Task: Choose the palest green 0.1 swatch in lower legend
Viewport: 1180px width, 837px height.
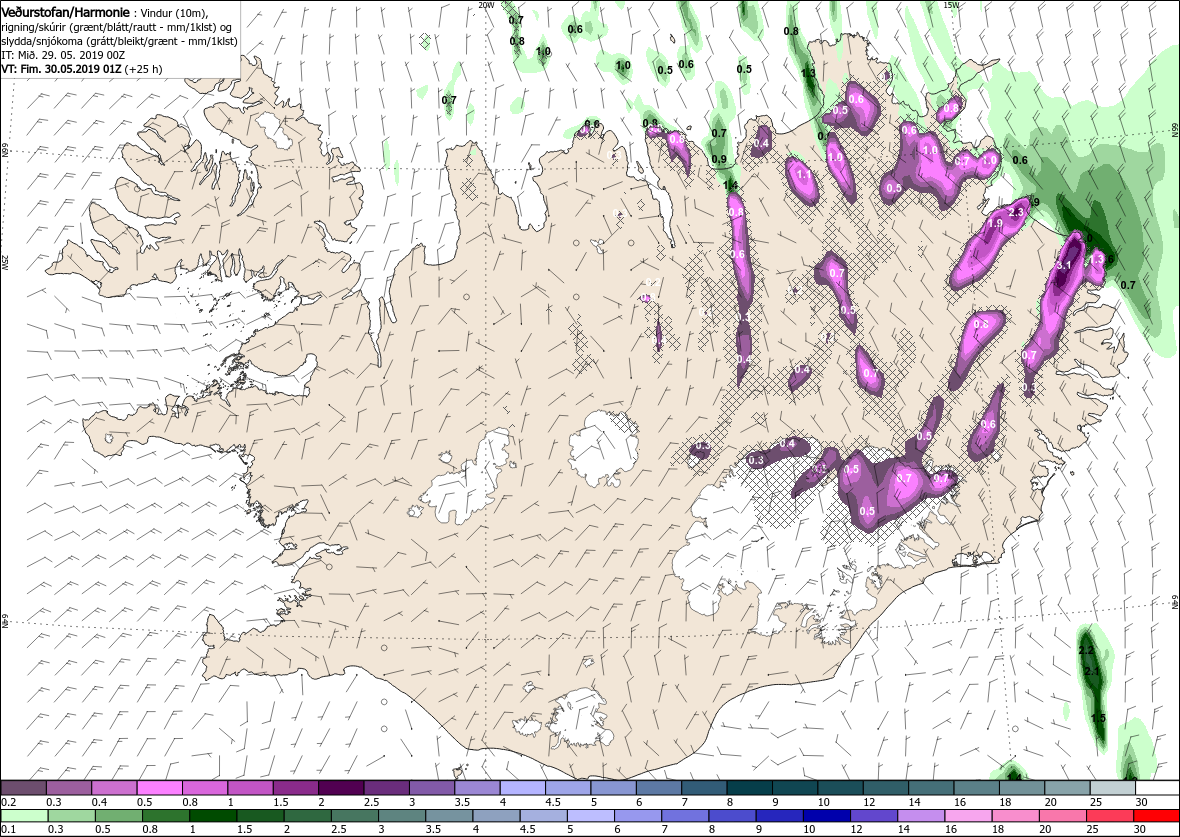Action: pyautogui.click(x=24, y=816)
